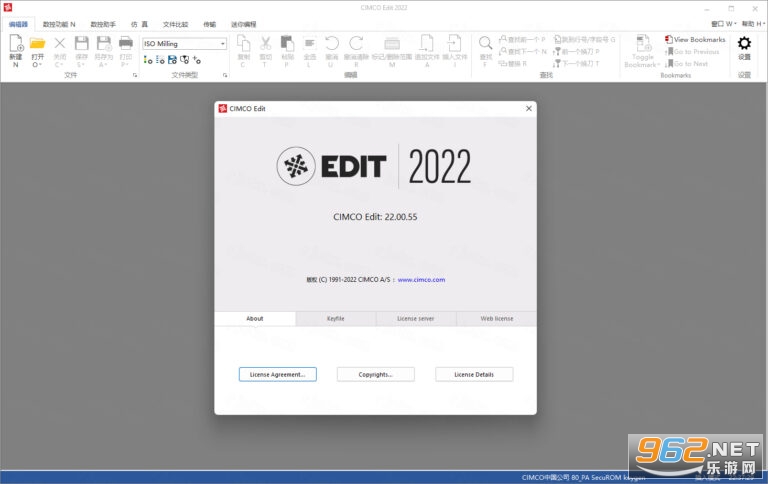Close the CIMCO Edit about dialog

pos(528,108)
